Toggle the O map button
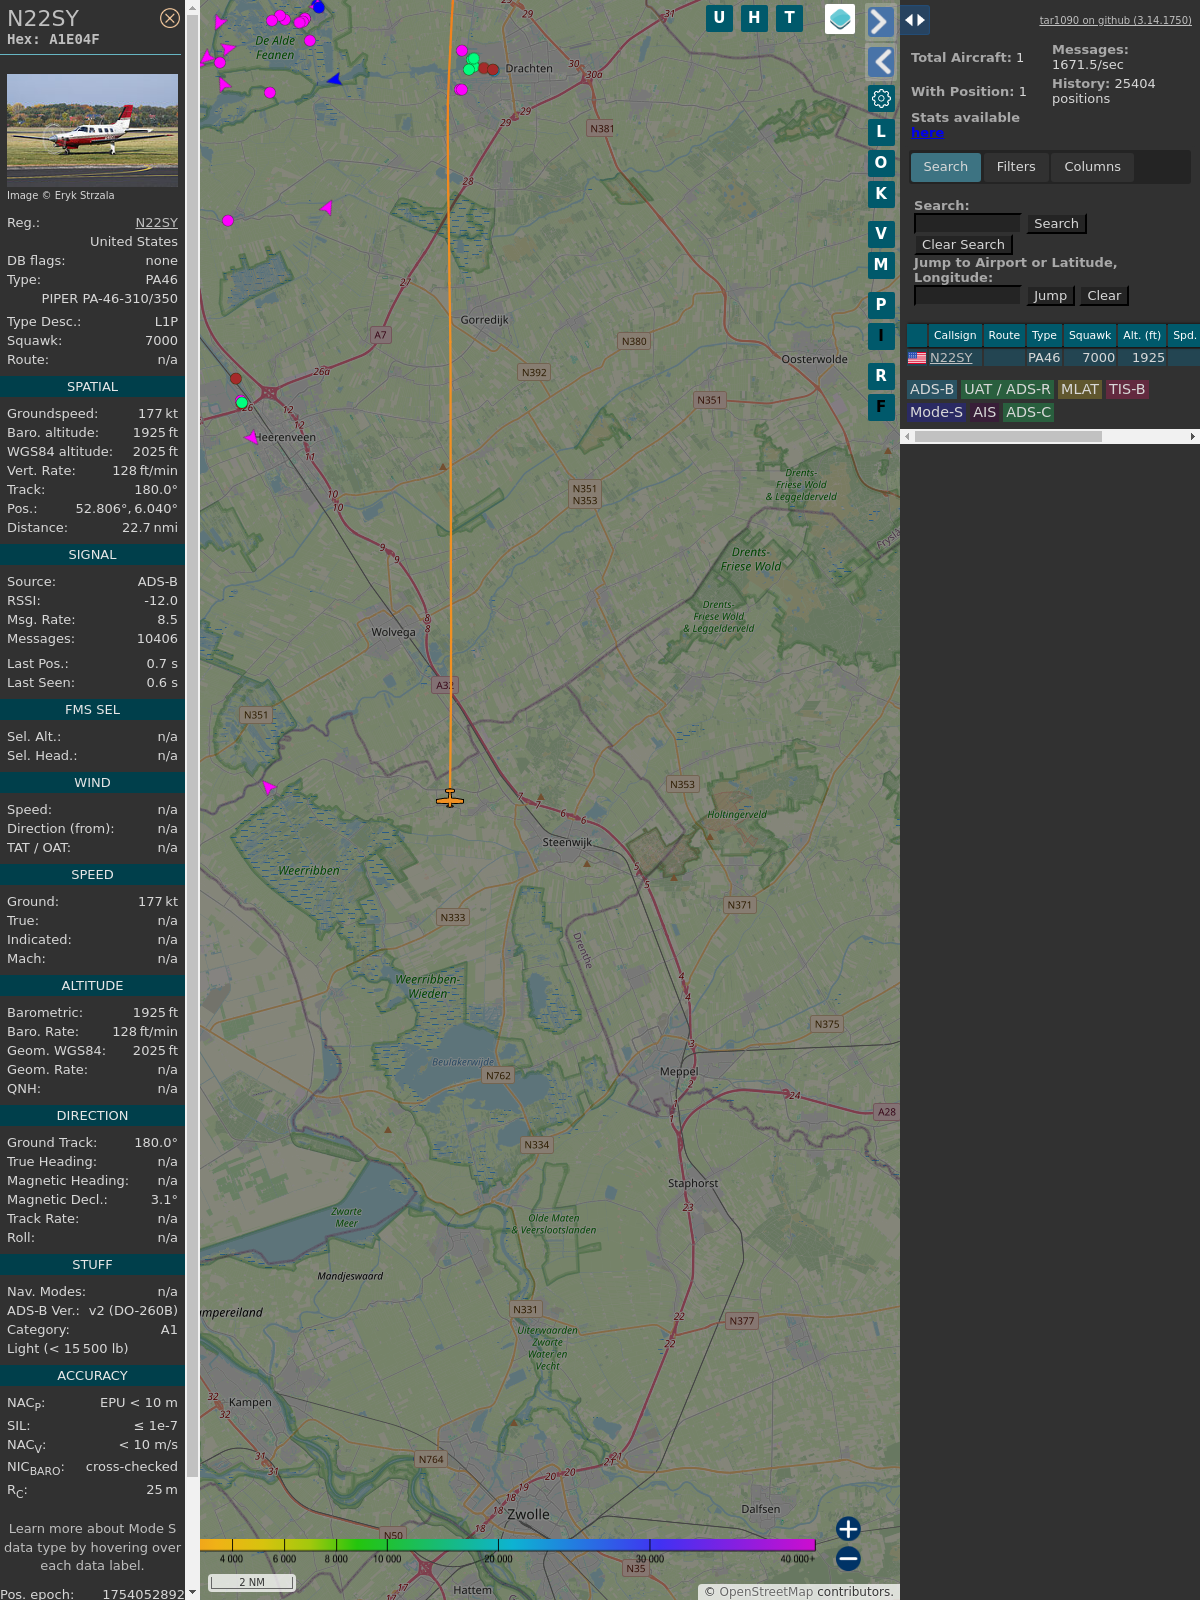This screenshot has width=1200, height=1600. (x=881, y=163)
